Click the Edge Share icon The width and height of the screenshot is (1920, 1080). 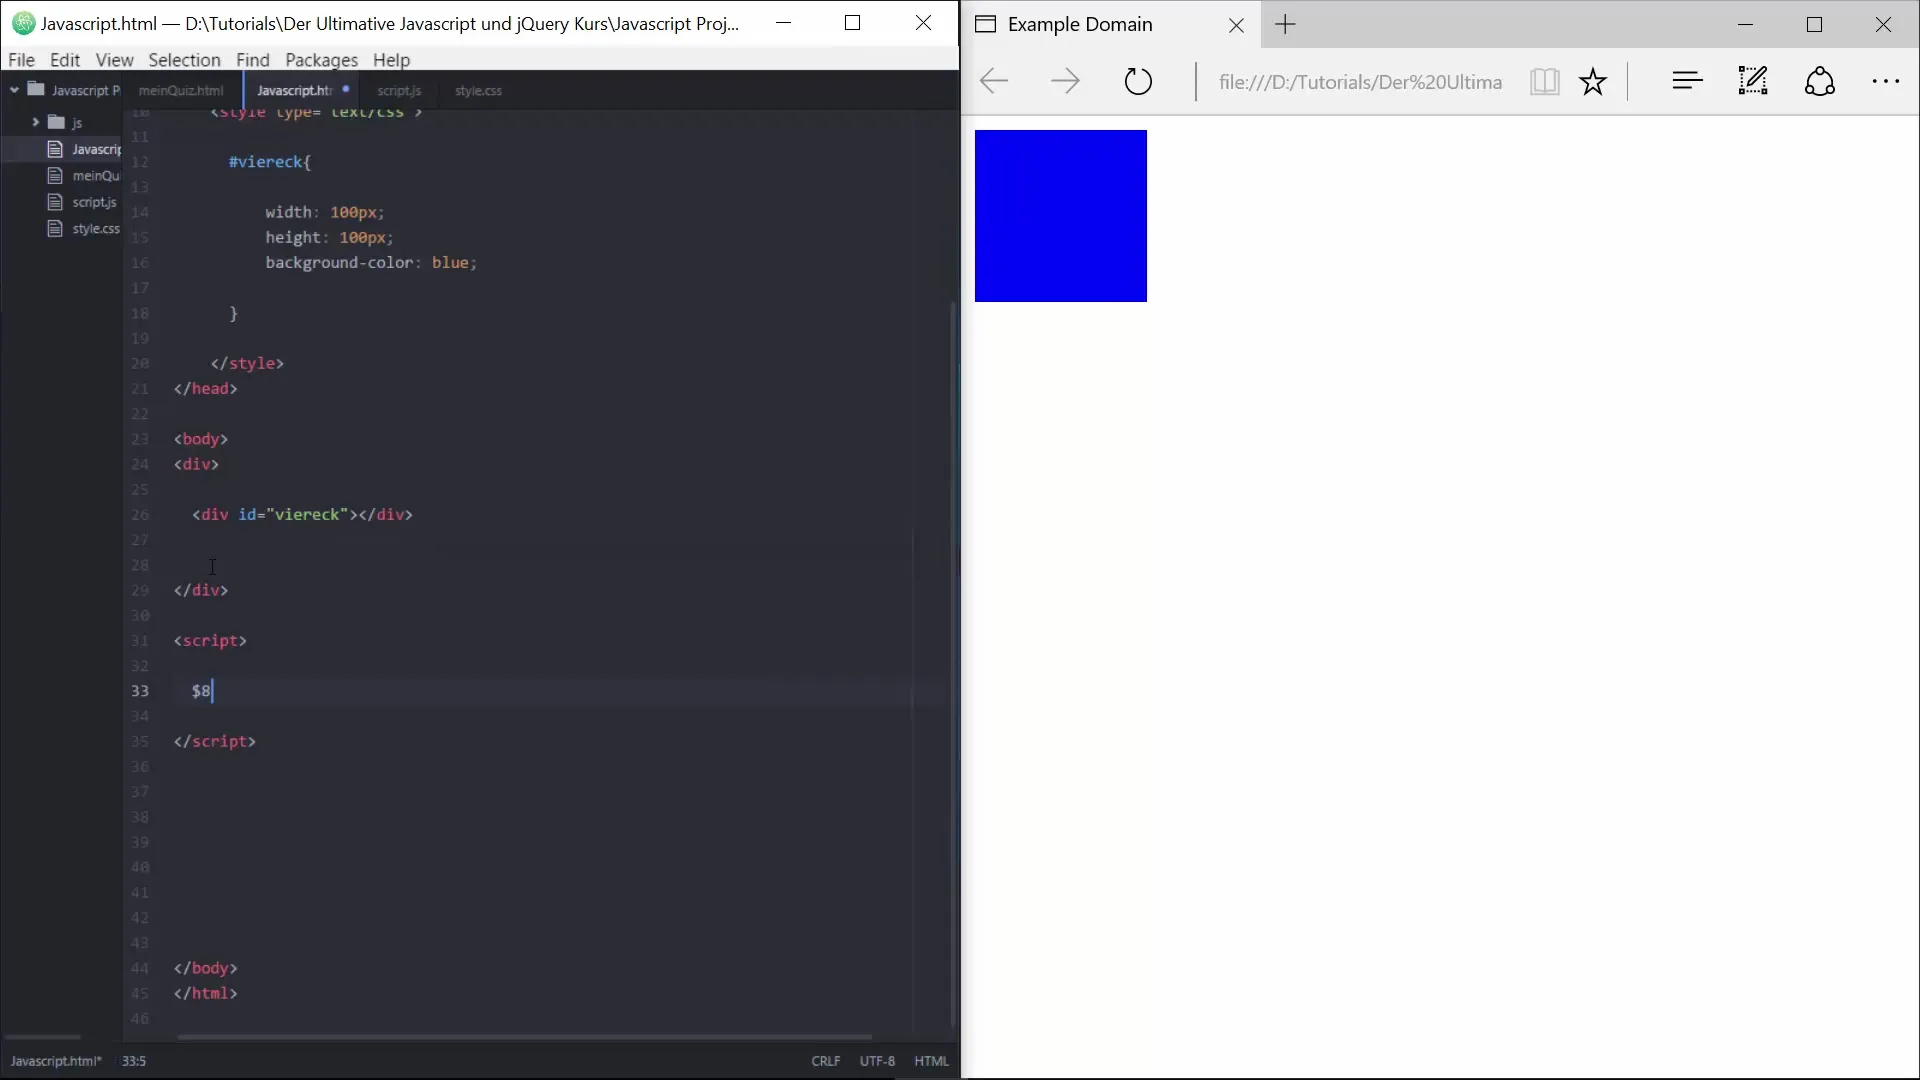tap(1819, 81)
